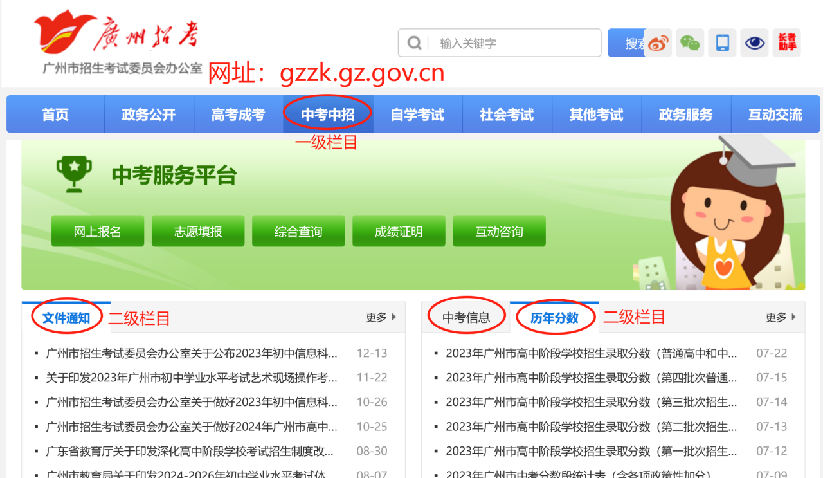
Task: Click the green 志愿填报 button
Action: (198, 231)
